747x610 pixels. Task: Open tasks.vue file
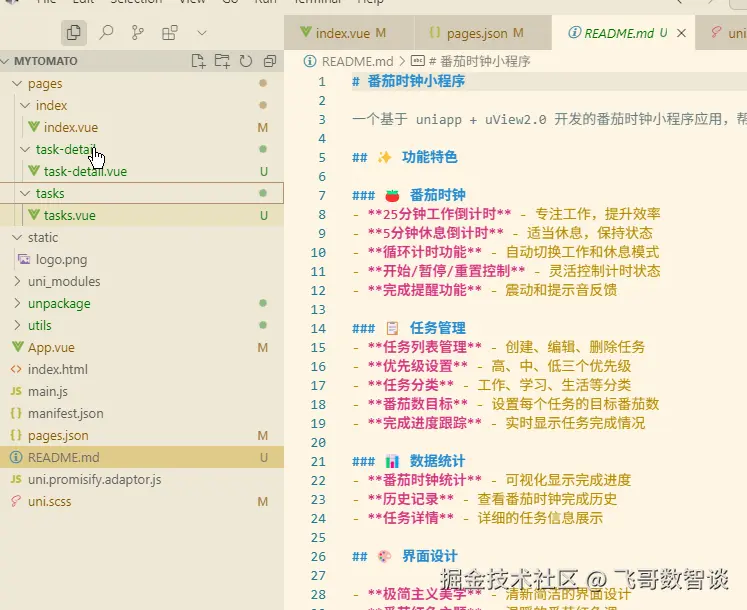(70, 215)
